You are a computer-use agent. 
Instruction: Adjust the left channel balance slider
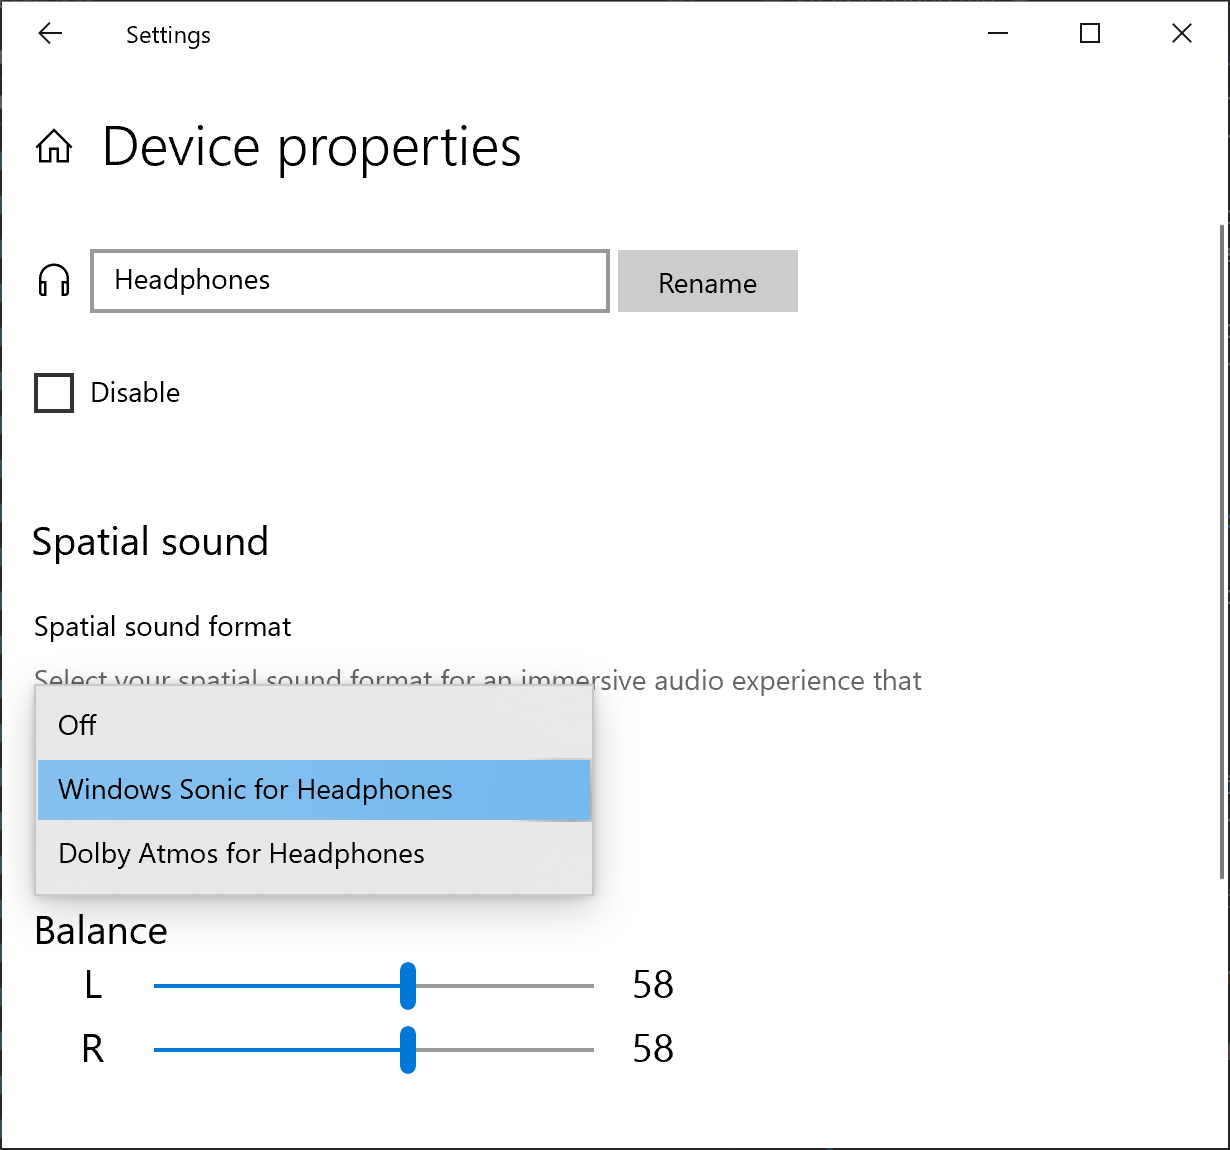(408, 986)
